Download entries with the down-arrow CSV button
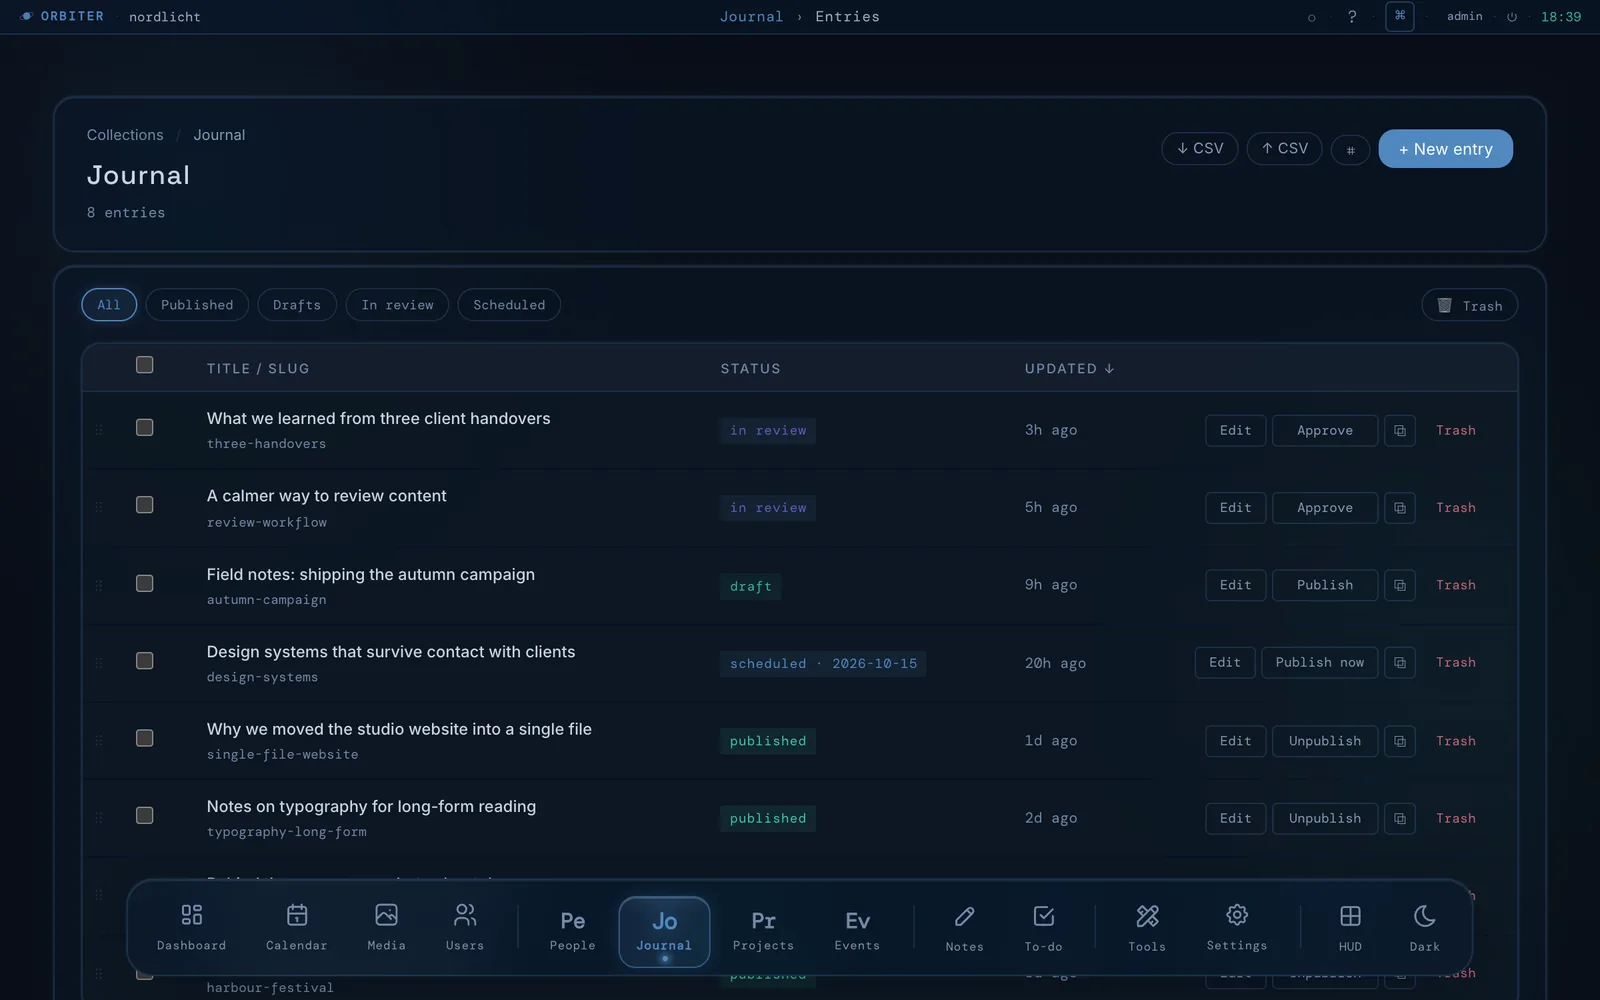 [x=1200, y=148]
